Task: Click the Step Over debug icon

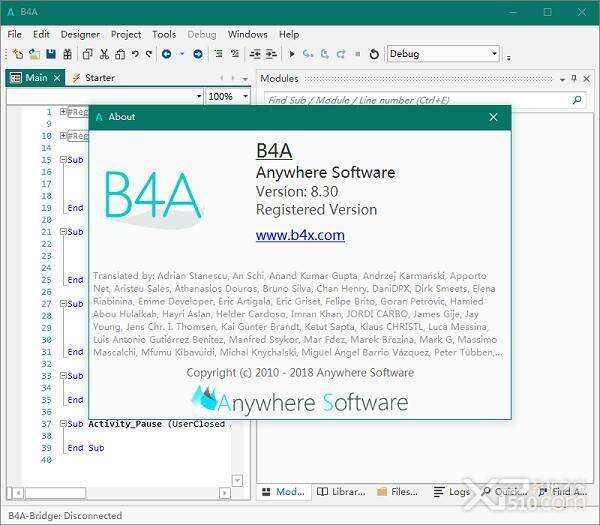Action: (324, 54)
